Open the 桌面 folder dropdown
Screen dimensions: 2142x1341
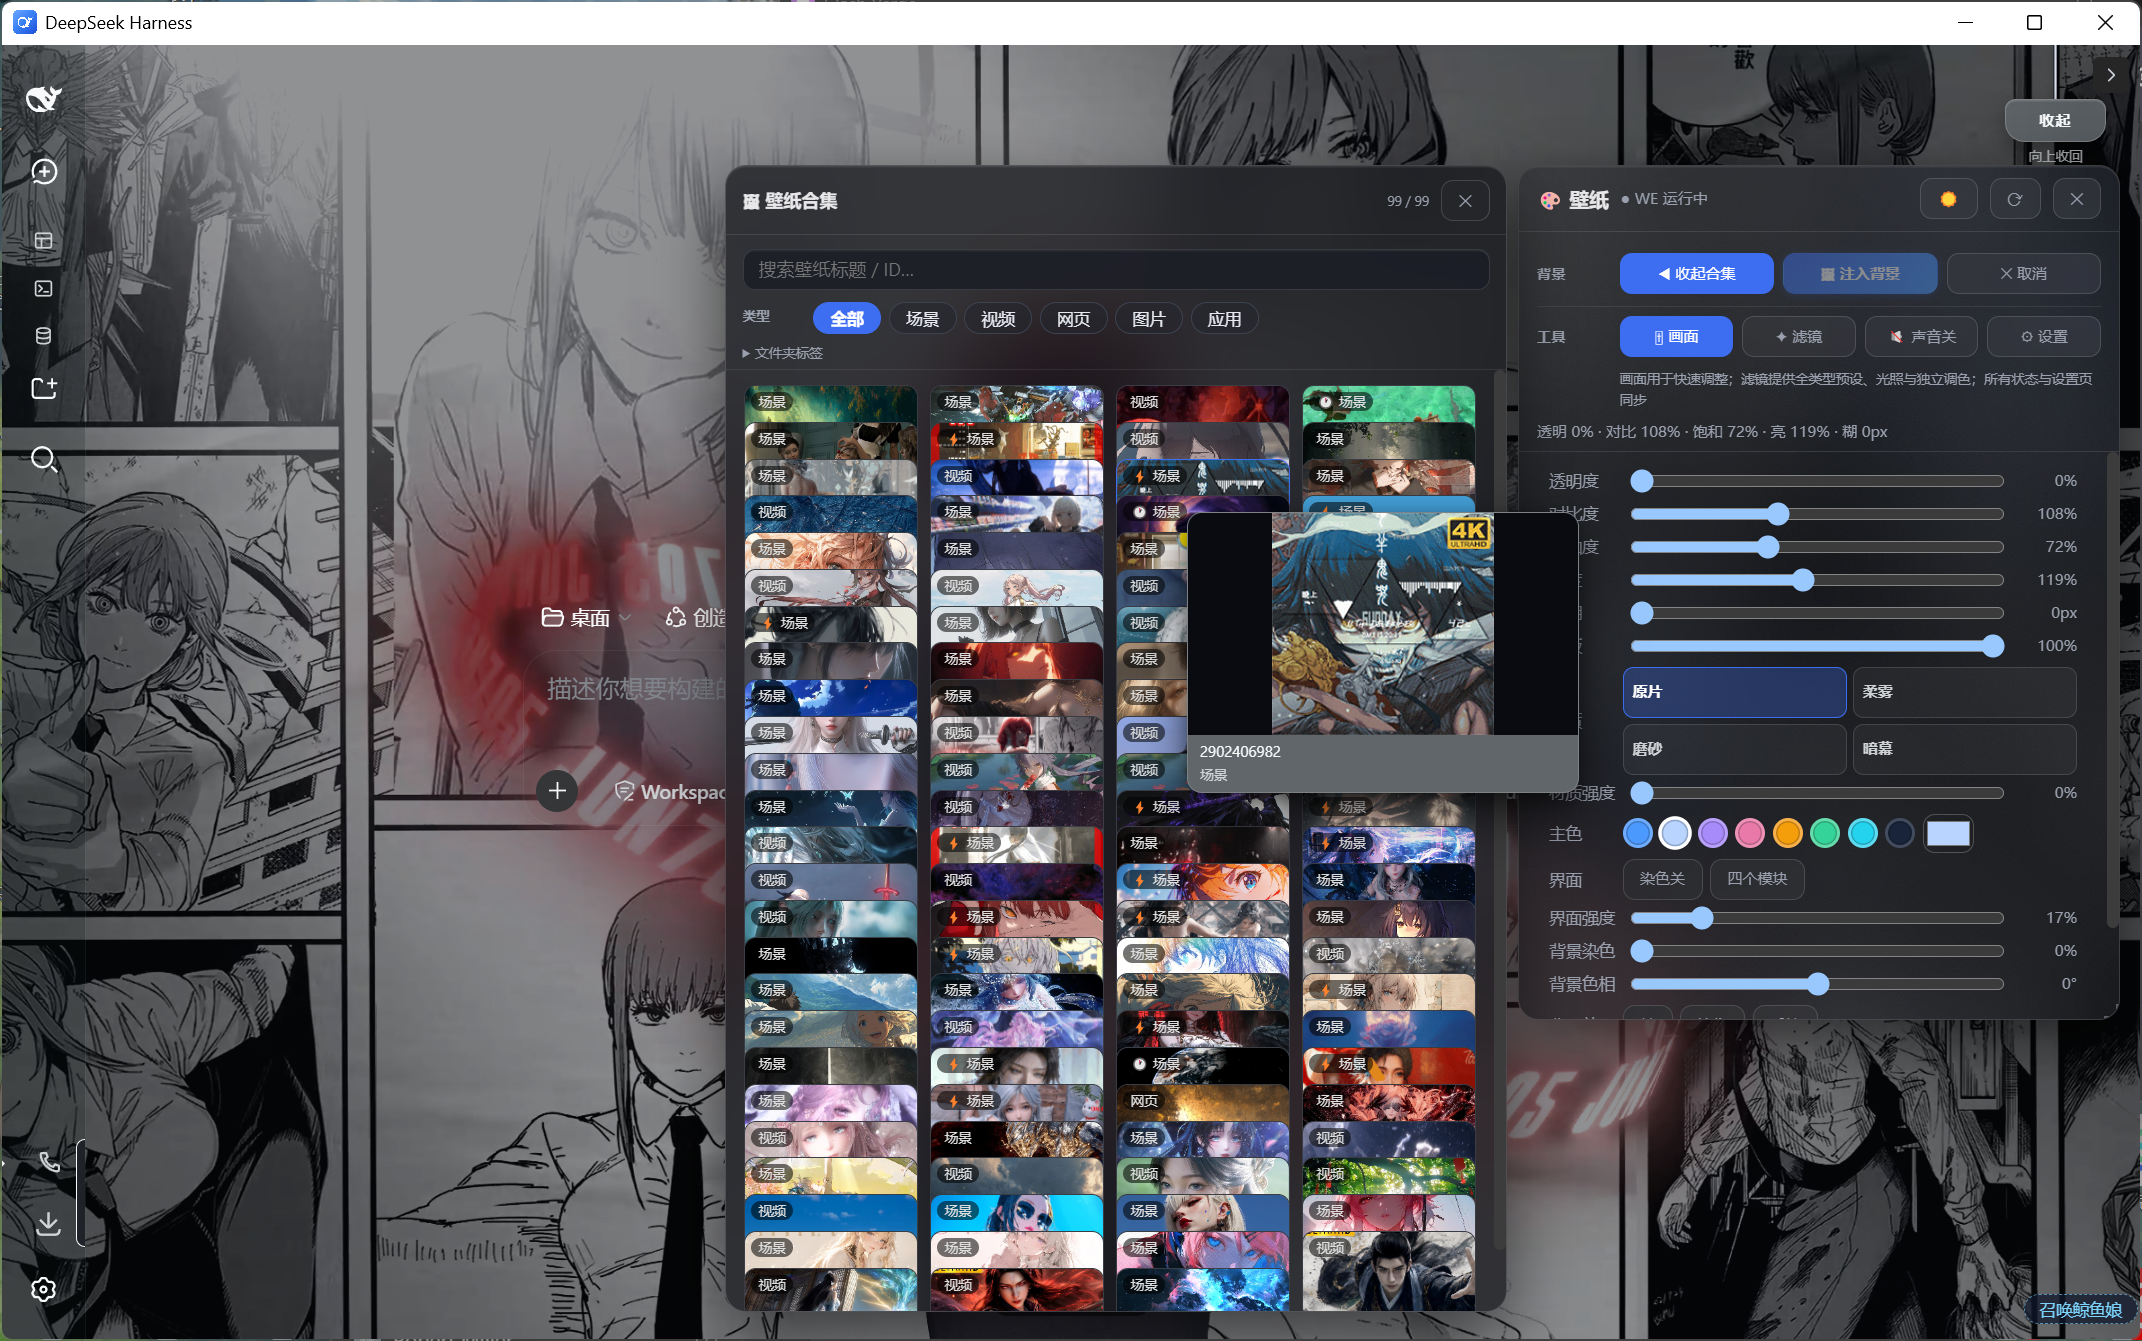pyautogui.click(x=586, y=618)
